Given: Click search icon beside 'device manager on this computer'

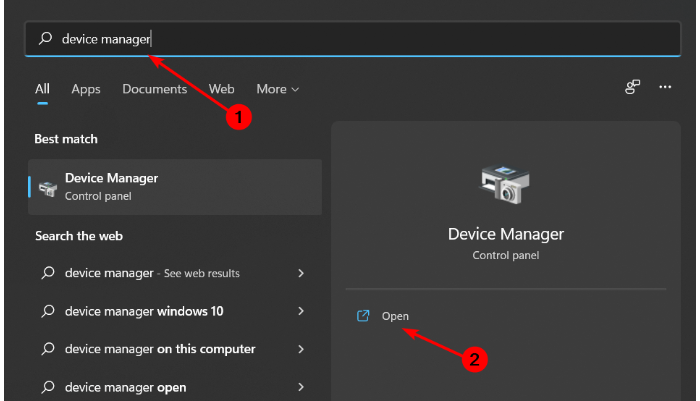Looking at the screenshot, I should (x=48, y=349).
